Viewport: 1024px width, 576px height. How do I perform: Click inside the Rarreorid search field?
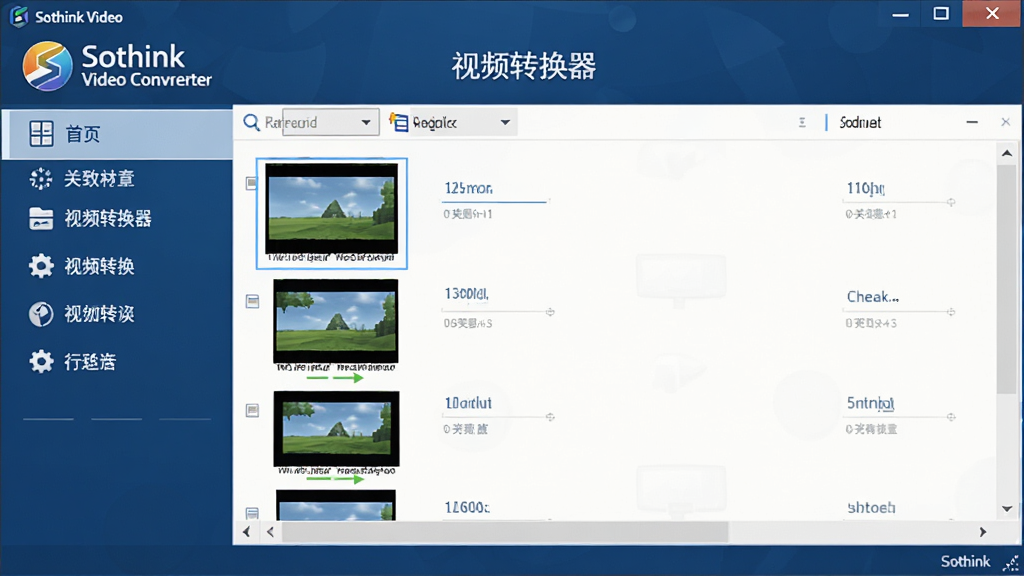pos(320,122)
